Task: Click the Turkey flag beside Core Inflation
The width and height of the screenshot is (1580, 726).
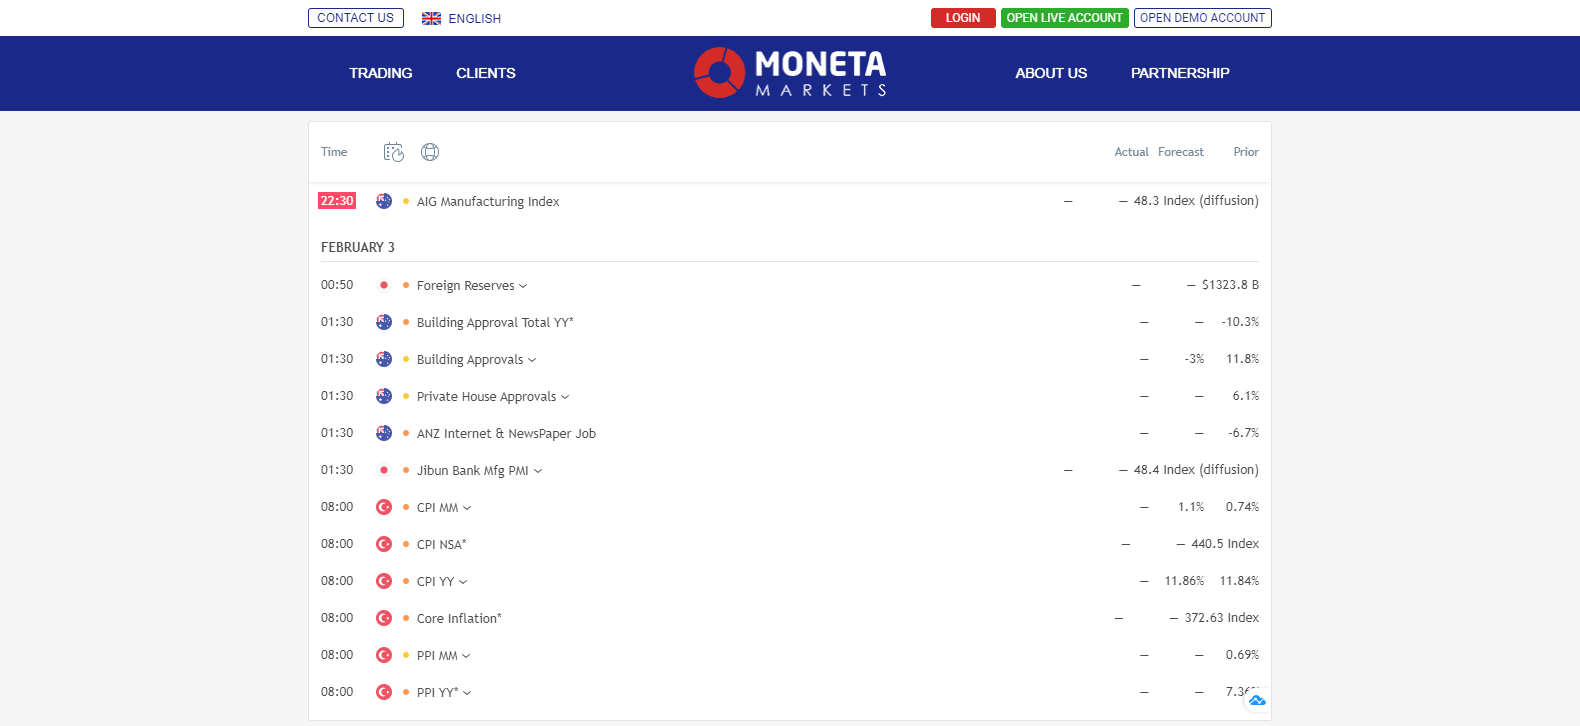Action: coord(384,618)
